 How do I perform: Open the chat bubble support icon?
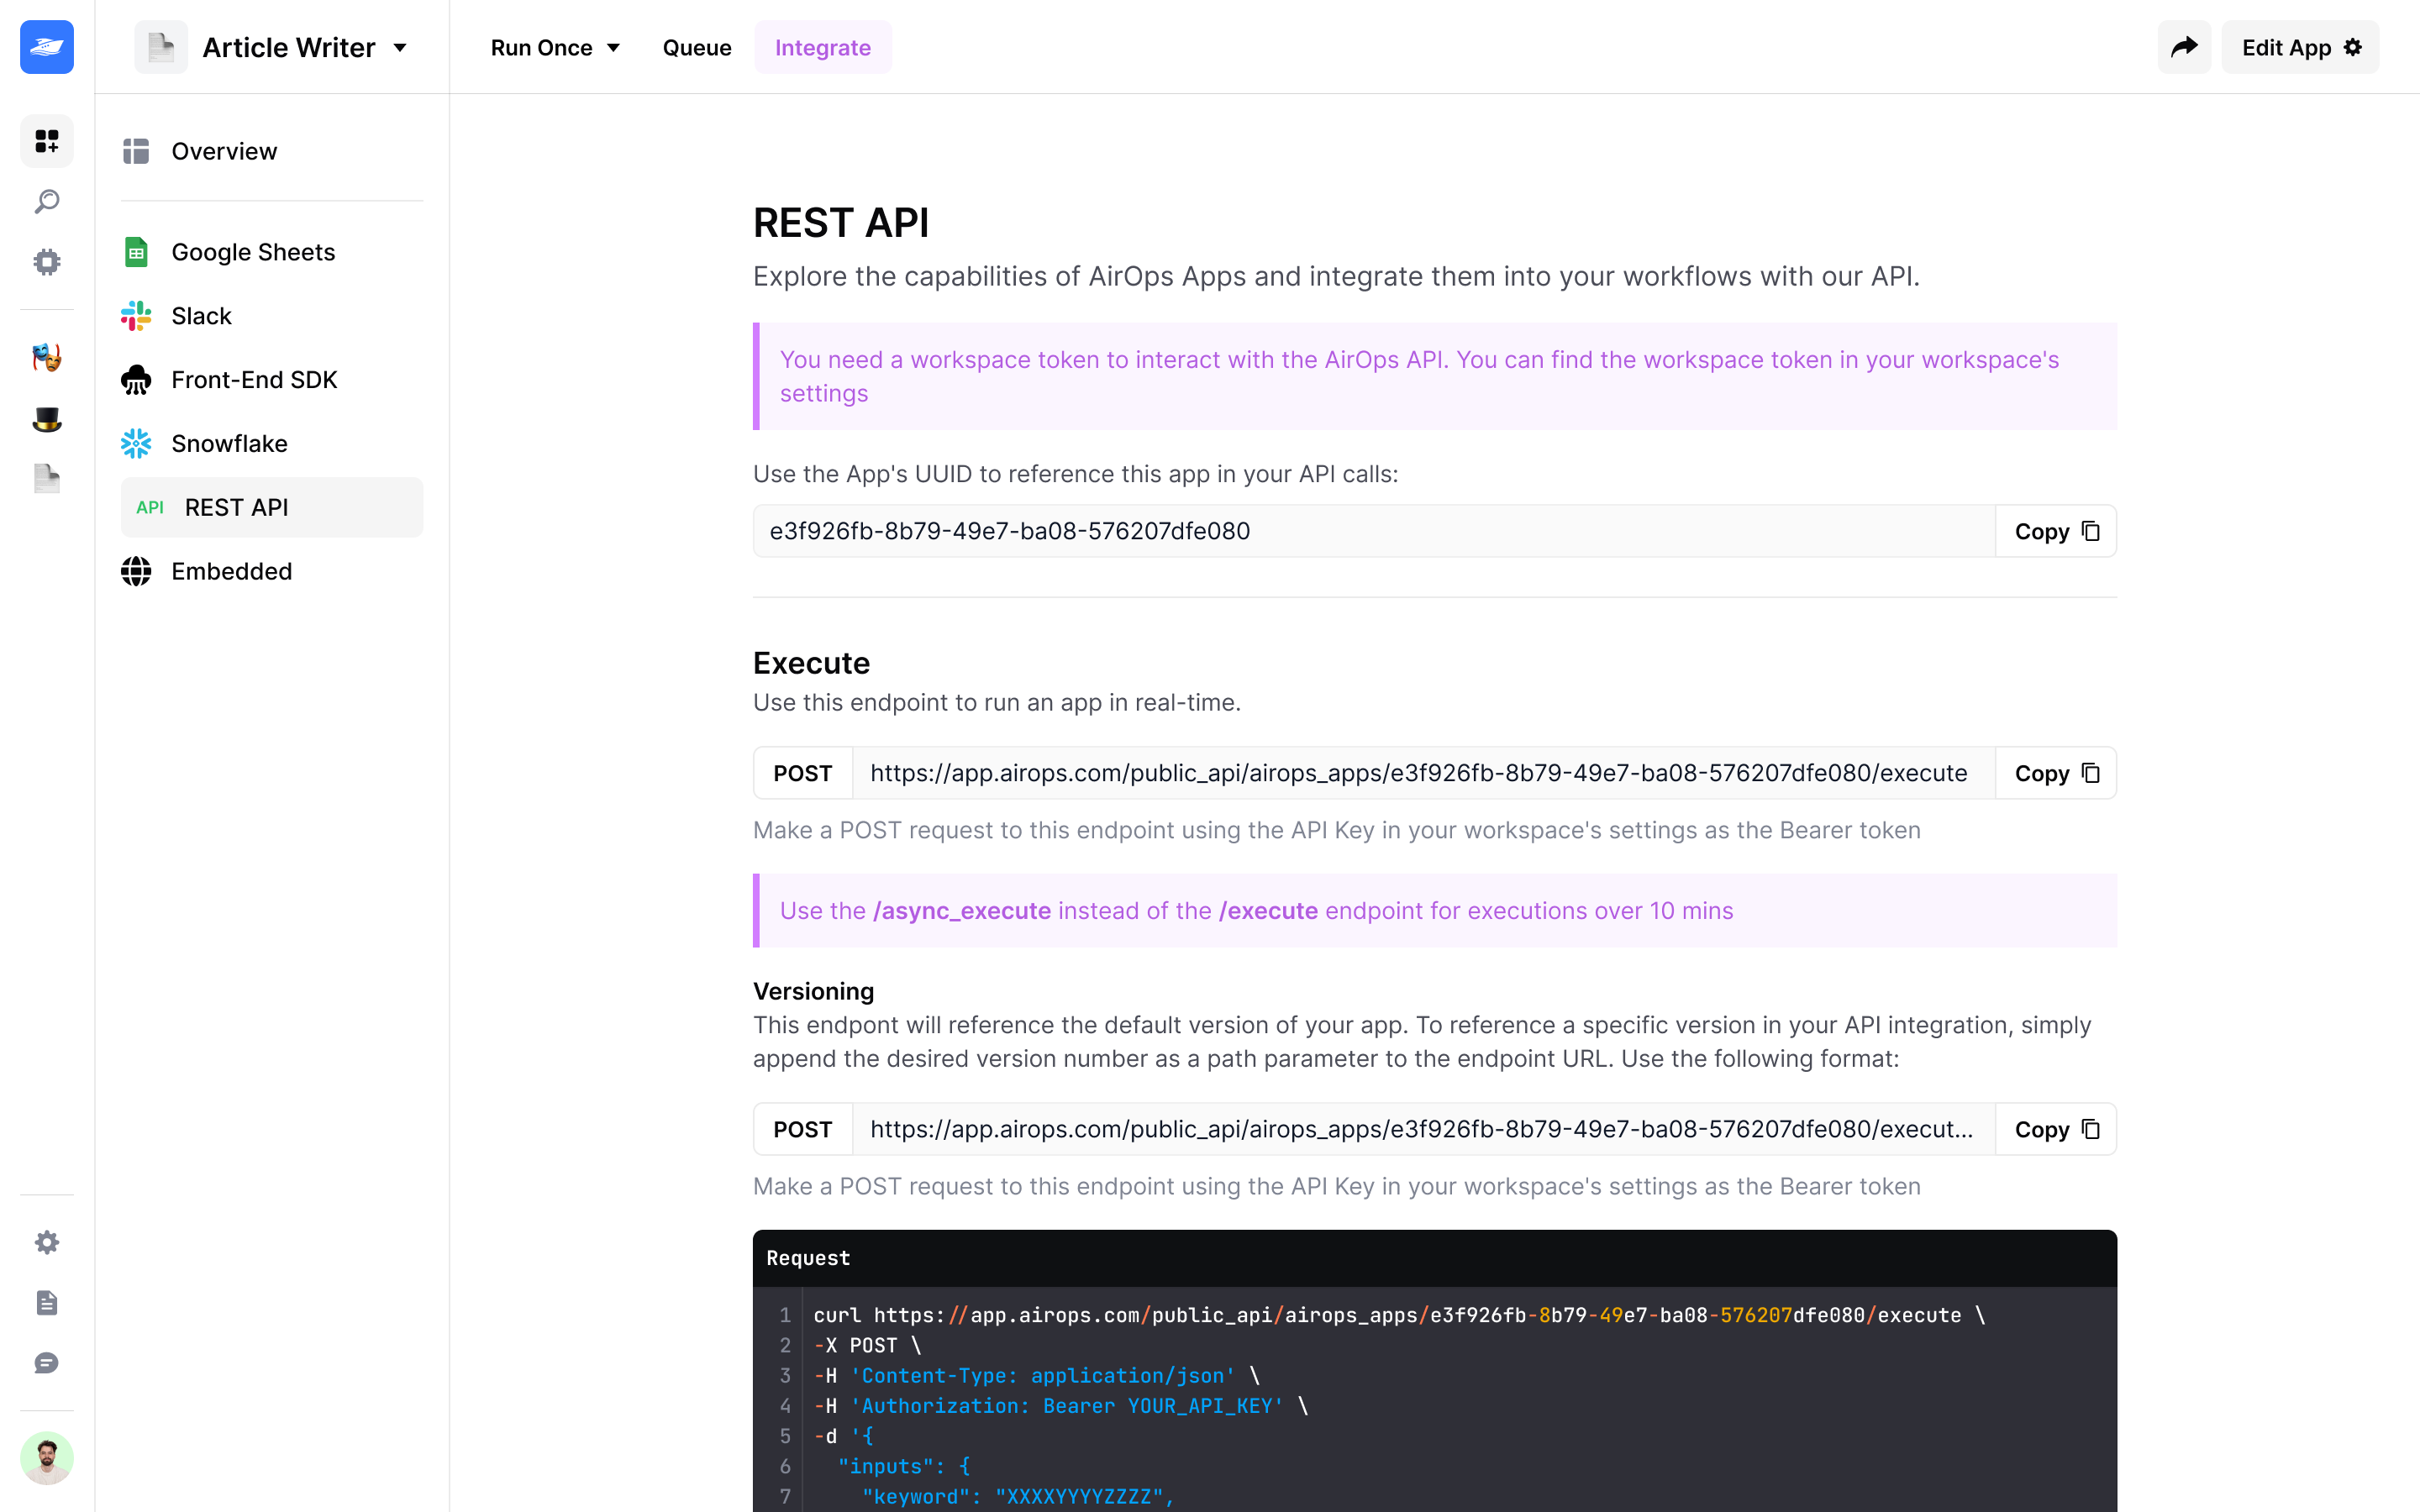click(x=46, y=1363)
